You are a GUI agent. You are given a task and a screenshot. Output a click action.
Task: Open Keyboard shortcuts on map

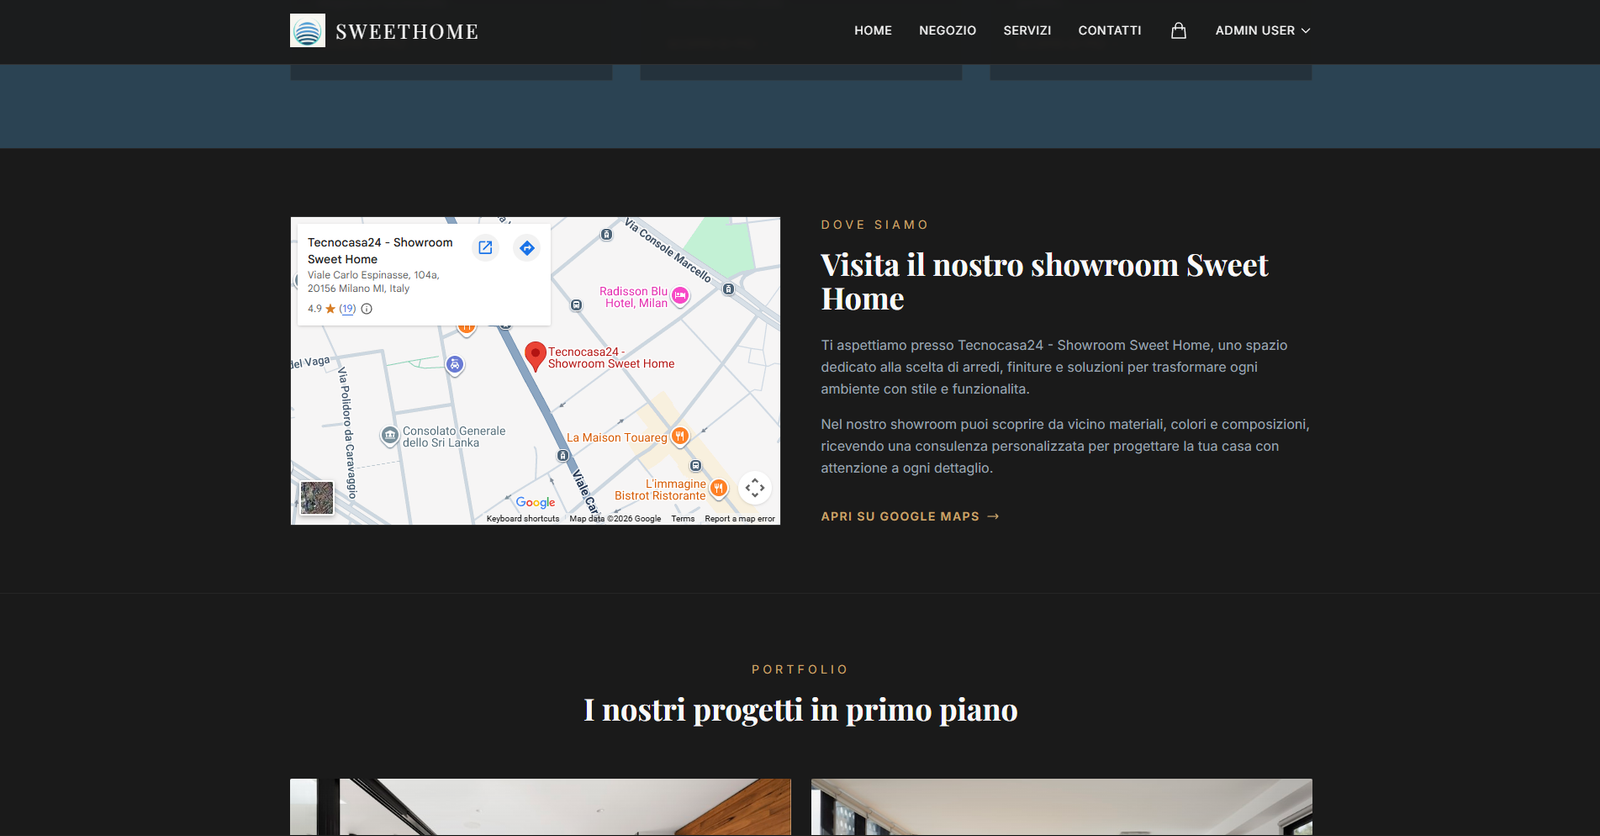point(523,519)
